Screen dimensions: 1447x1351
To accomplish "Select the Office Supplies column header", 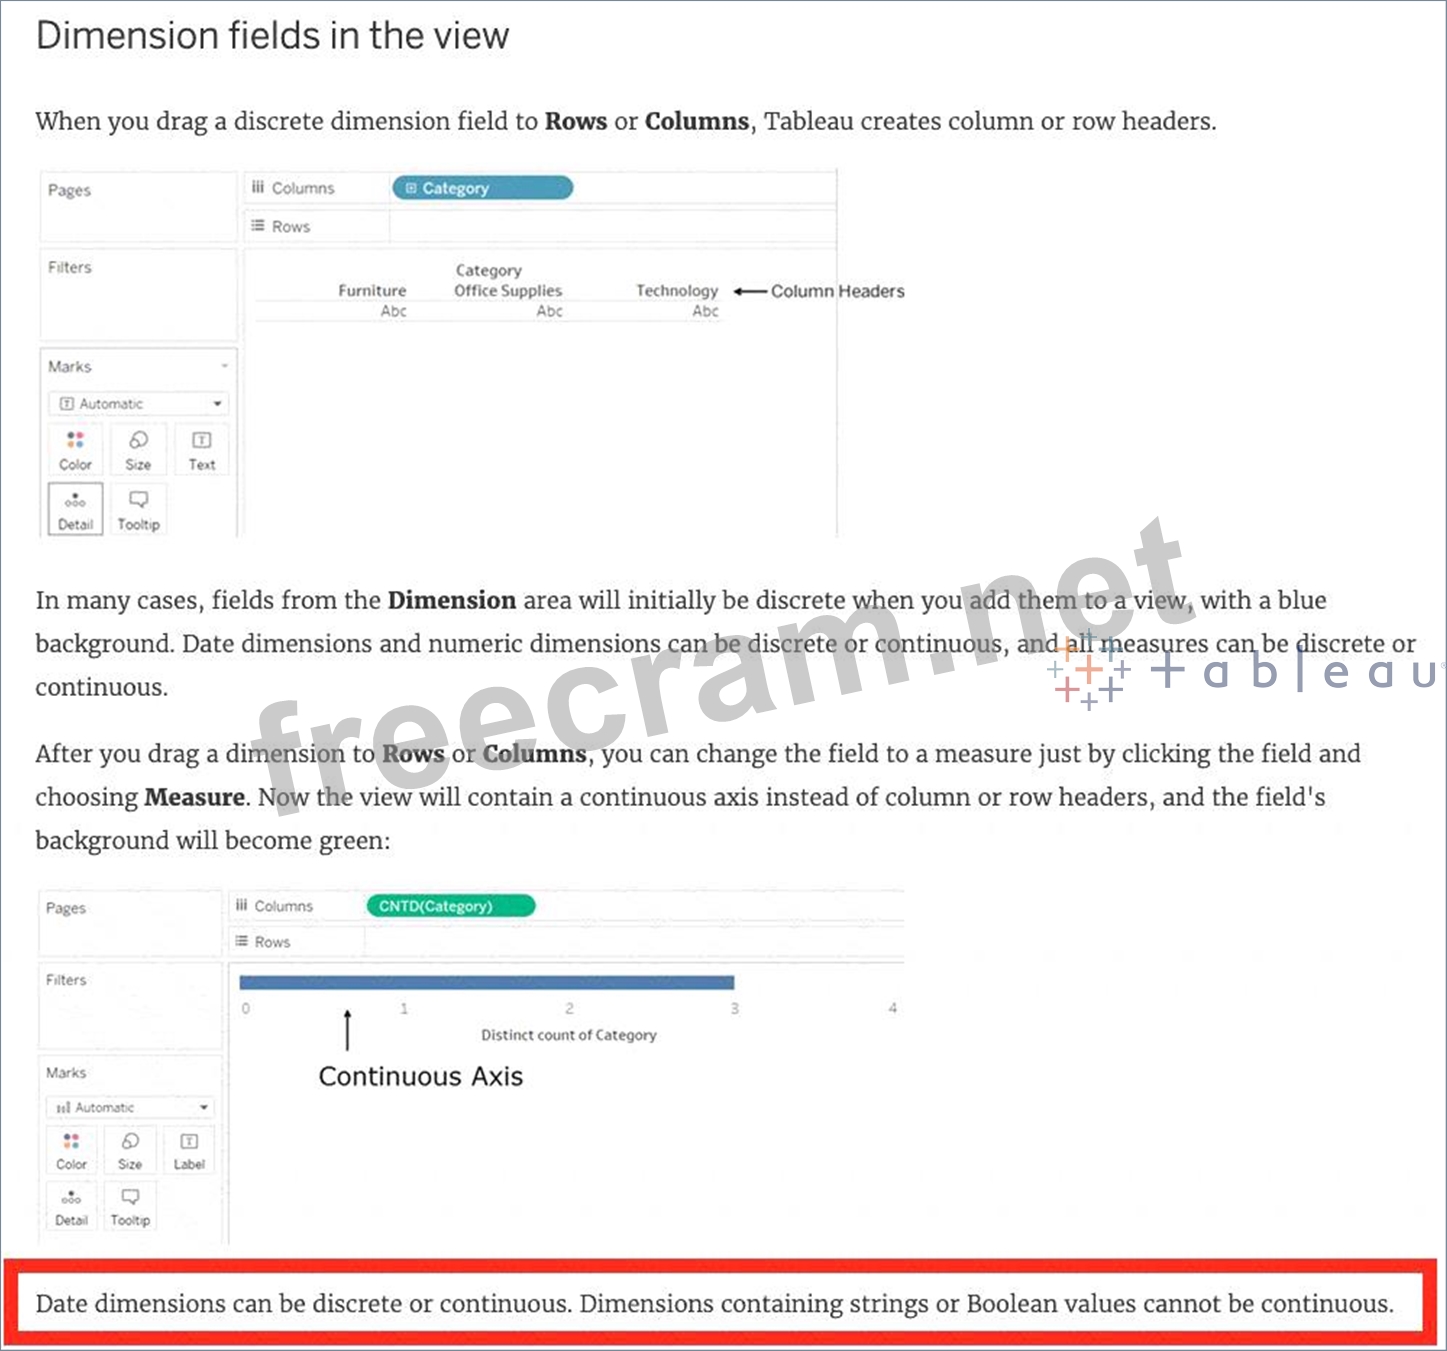I will 508,291.
